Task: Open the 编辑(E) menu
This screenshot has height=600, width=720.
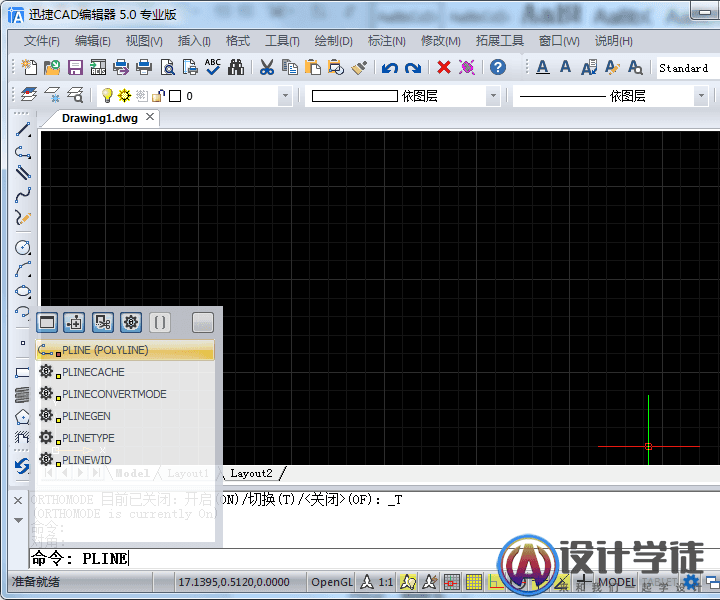Action: point(93,41)
